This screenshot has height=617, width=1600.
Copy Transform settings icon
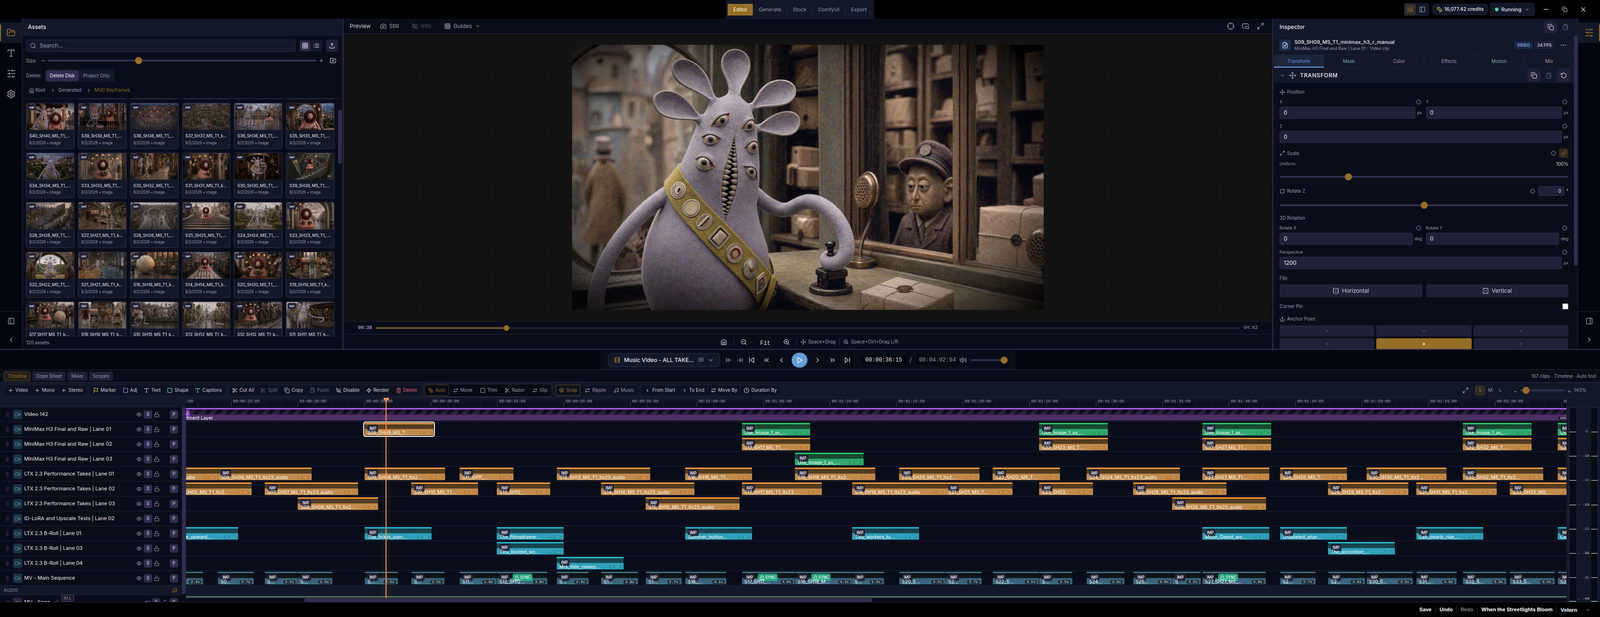tap(1534, 75)
